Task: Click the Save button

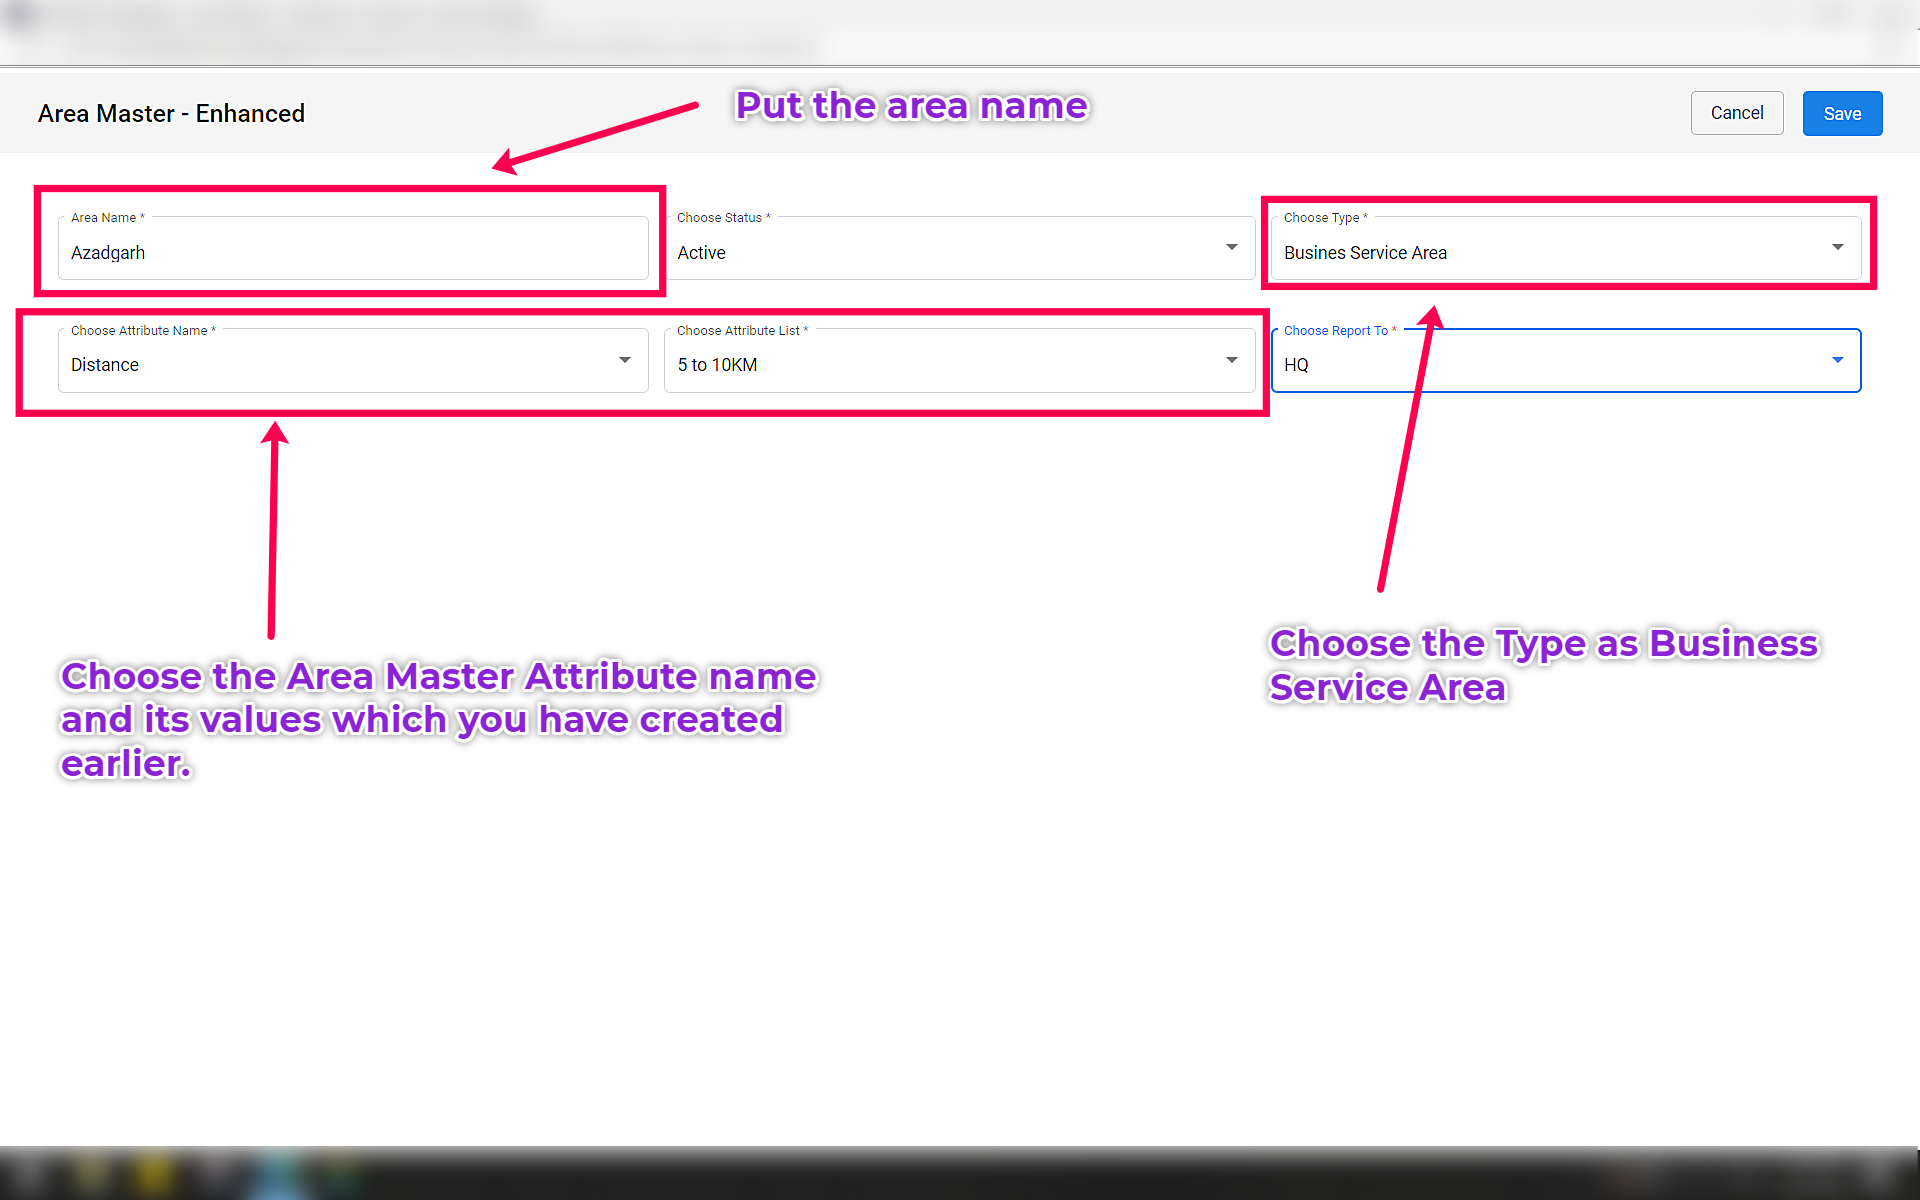Action: (1841, 114)
